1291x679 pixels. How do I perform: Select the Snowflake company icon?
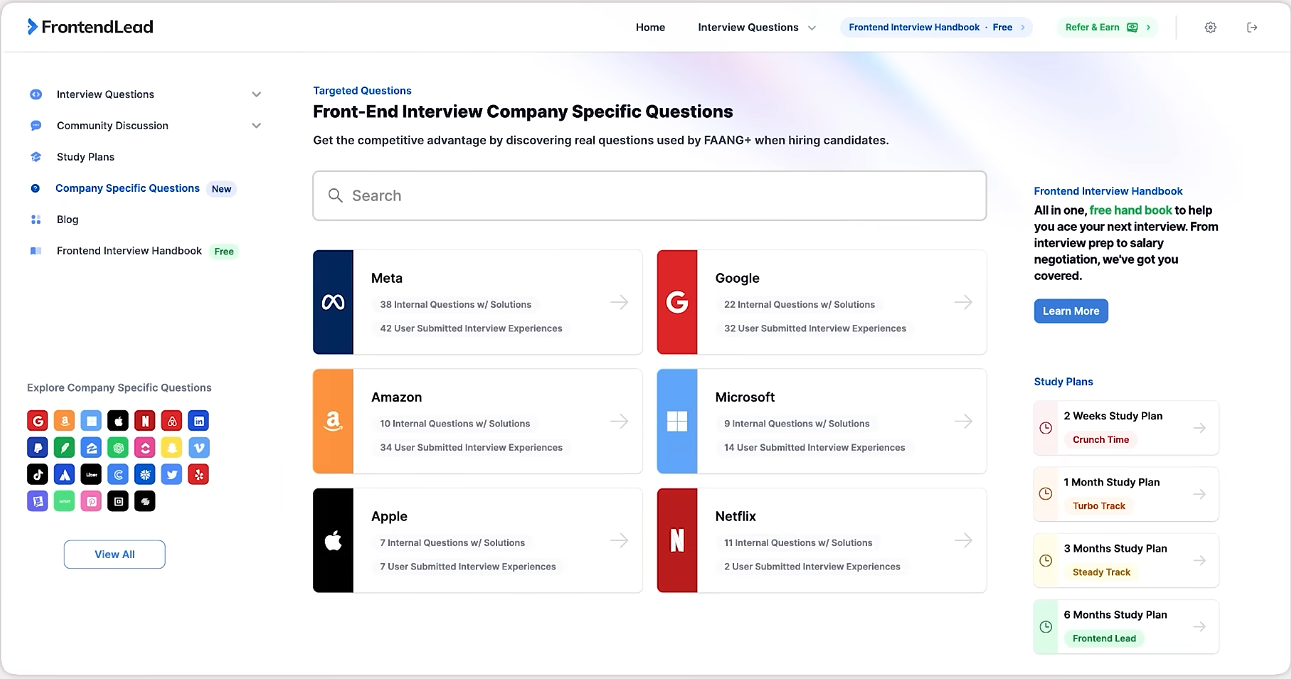145,474
